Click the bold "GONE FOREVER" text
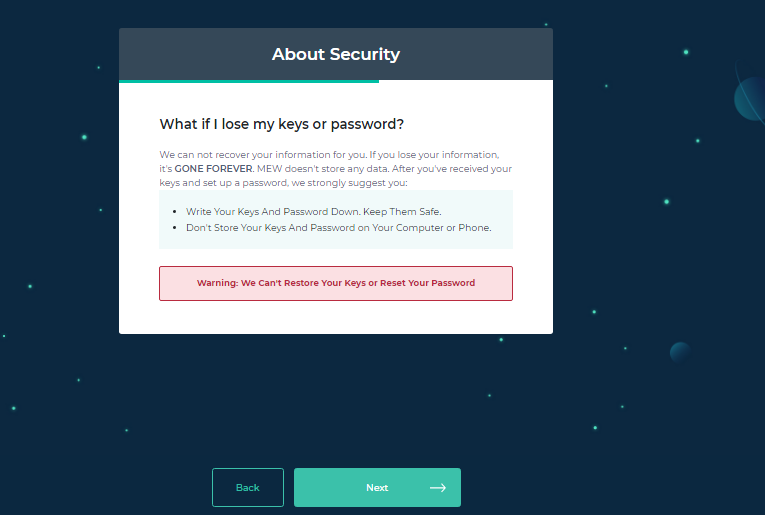This screenshot has width=765, height=515. pos(213,169)
